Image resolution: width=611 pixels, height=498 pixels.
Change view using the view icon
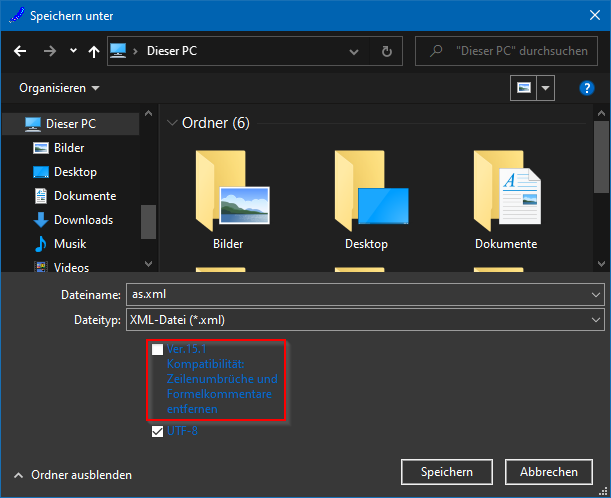click(522, 88)
